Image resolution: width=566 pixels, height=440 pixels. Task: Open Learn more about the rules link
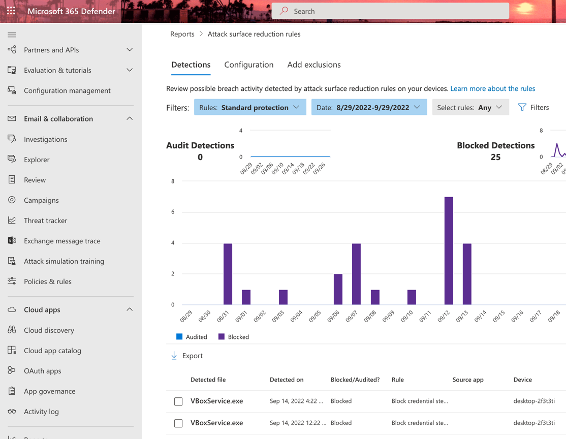pos(492,88)
